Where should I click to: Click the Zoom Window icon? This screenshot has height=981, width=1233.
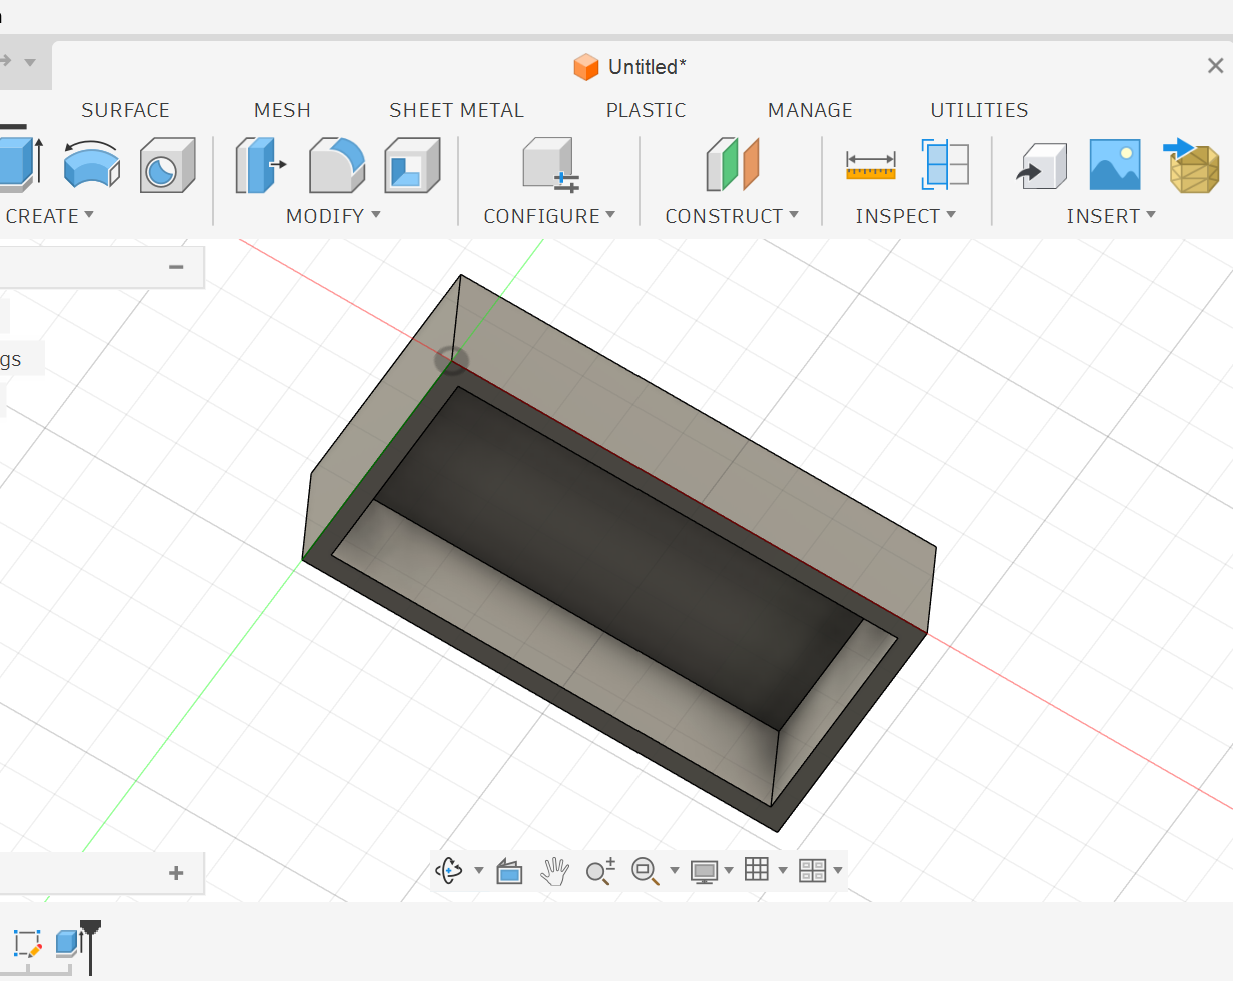645,871
